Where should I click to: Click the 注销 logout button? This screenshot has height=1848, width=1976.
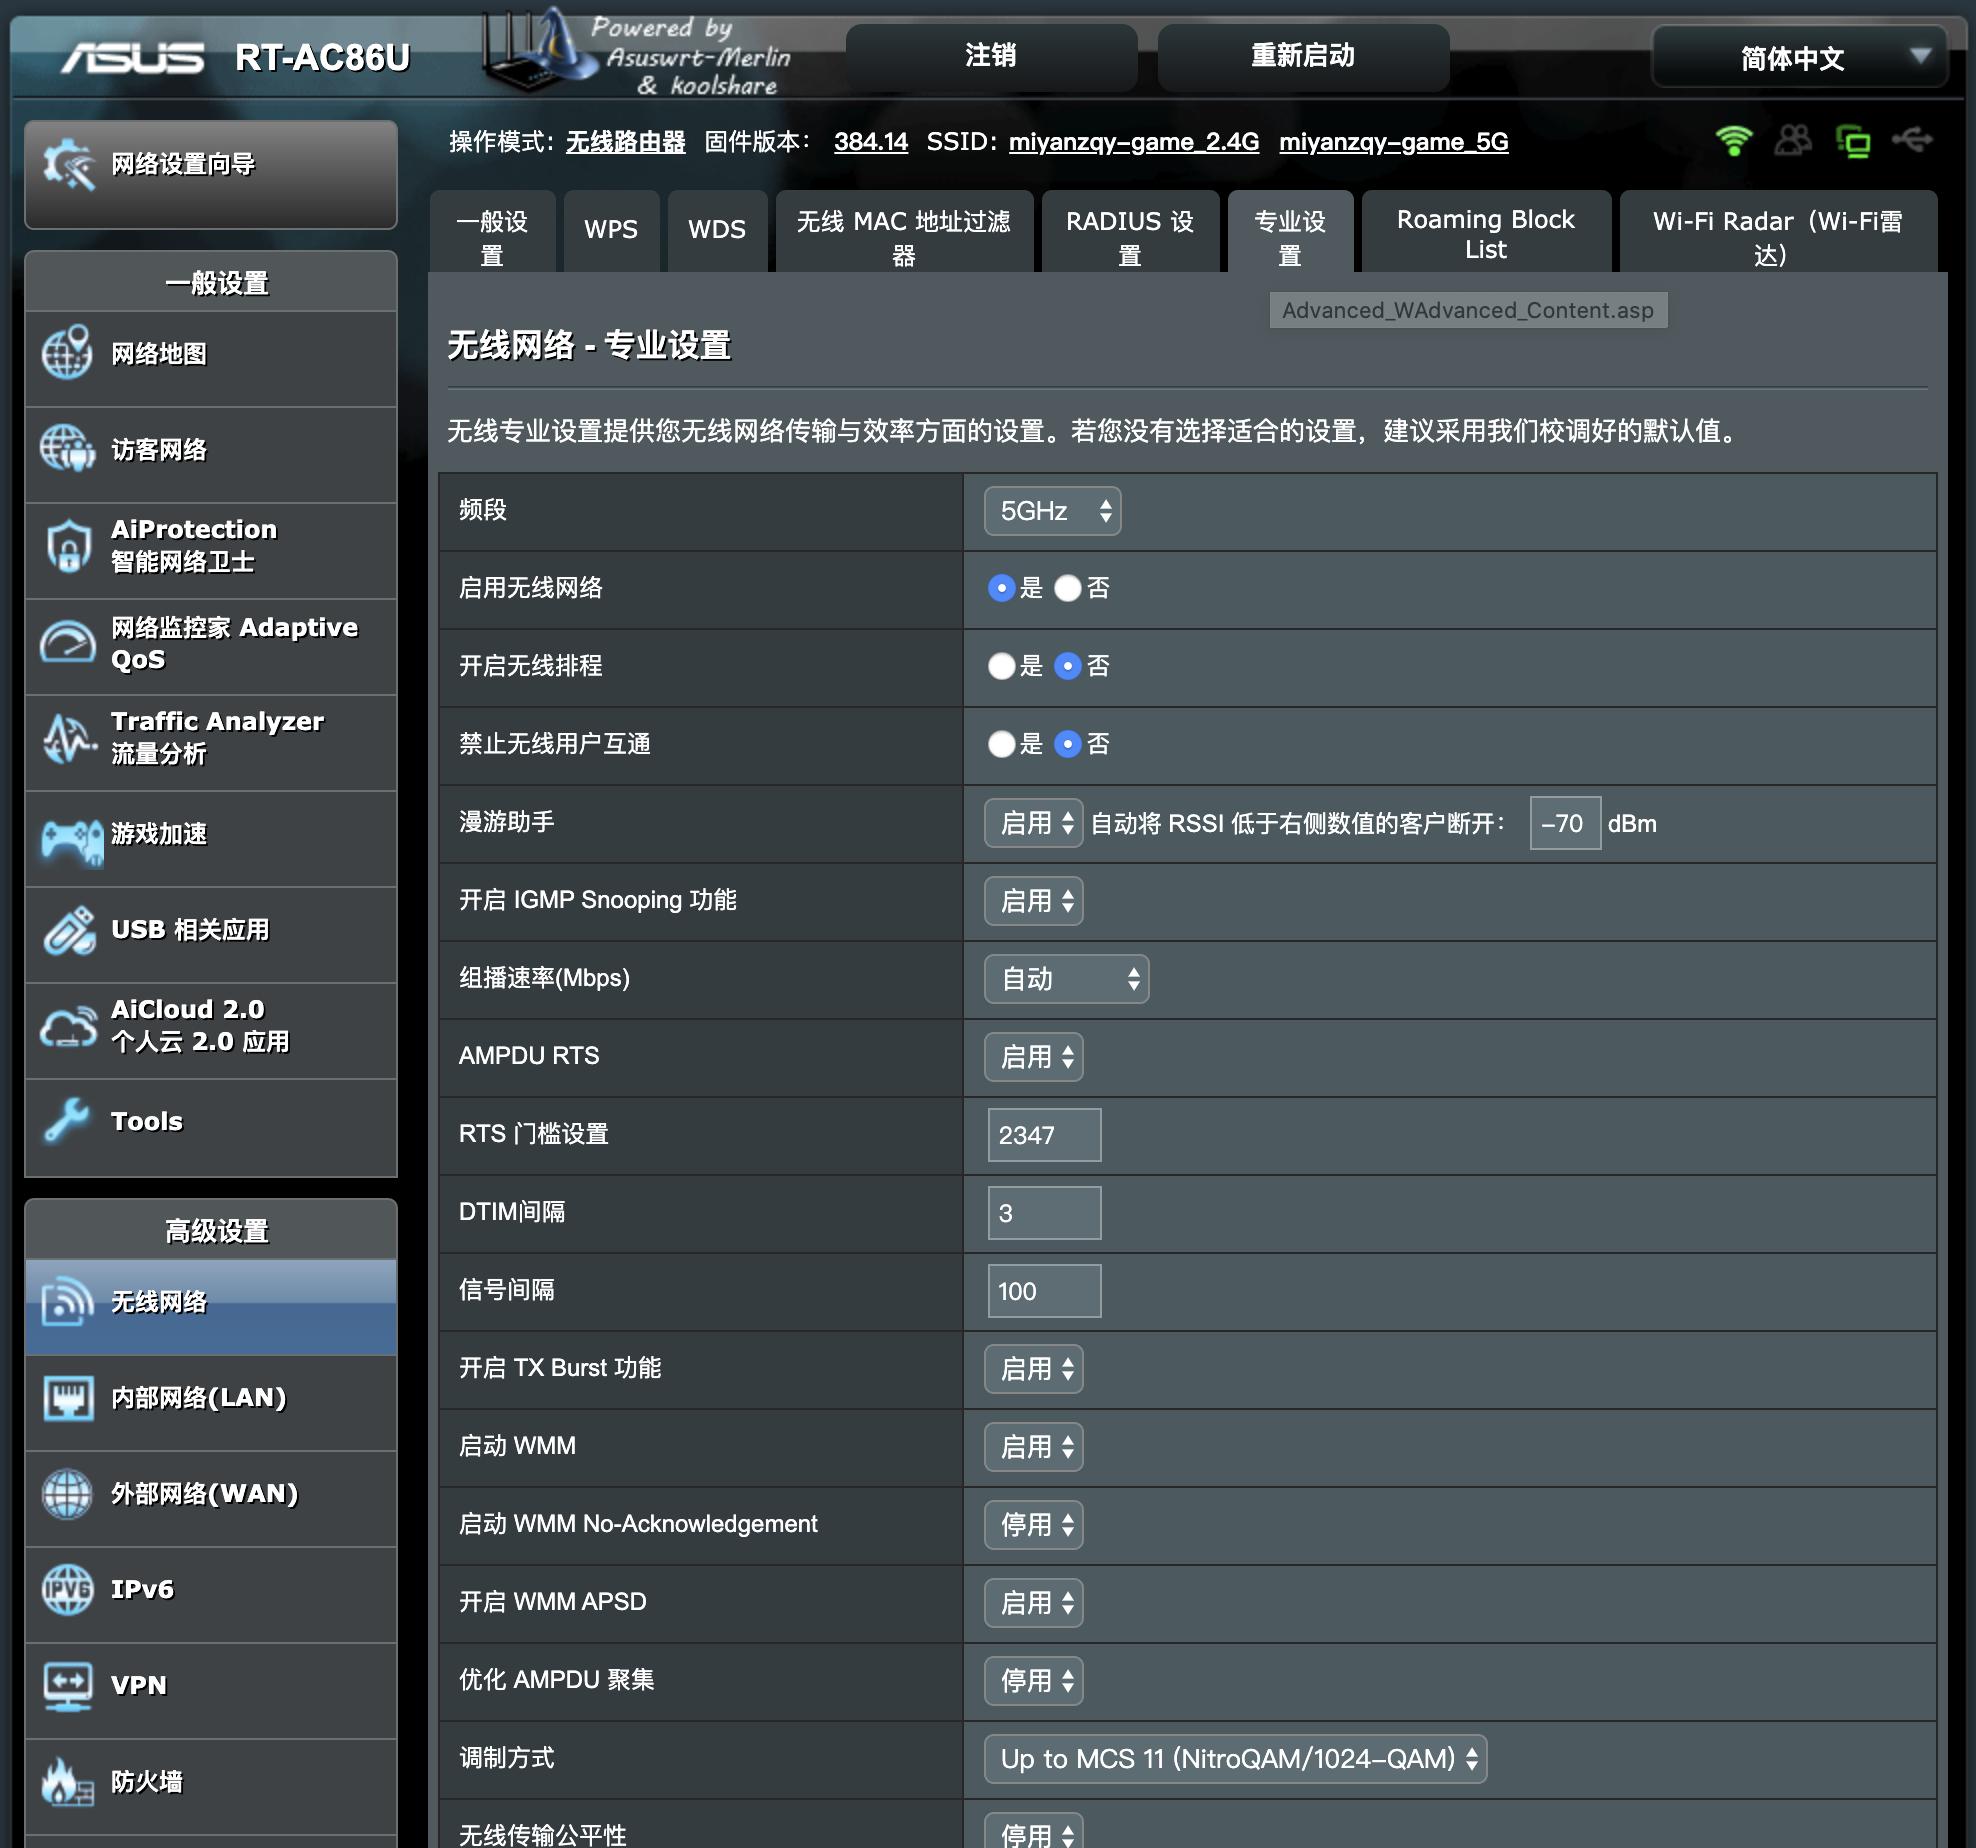pos(991,57)
